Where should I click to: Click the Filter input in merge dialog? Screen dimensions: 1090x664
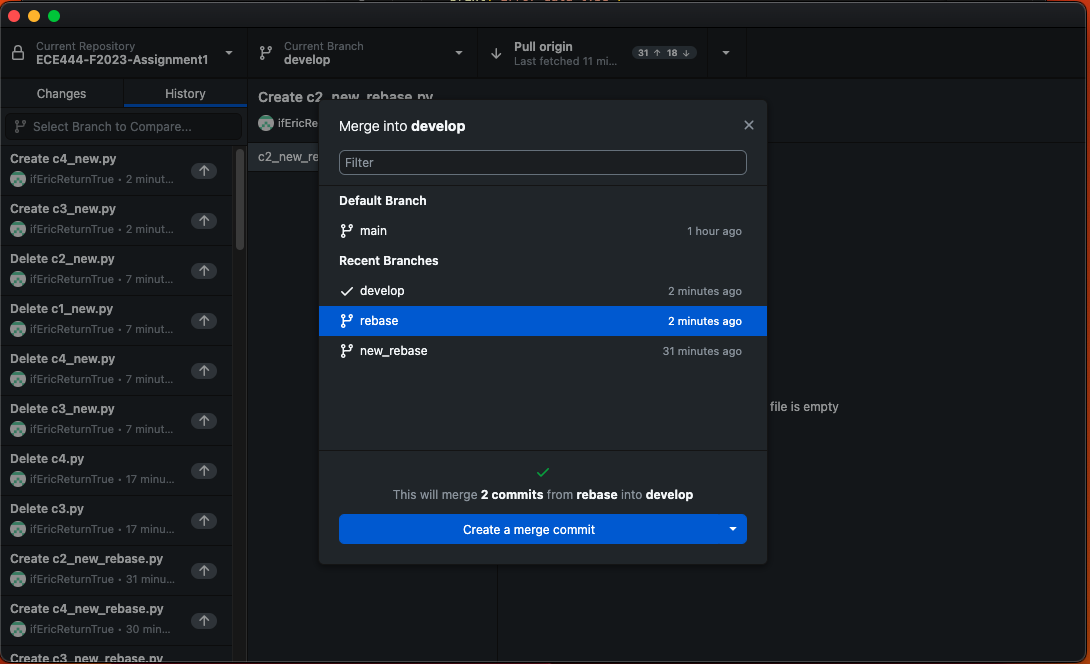543,163
